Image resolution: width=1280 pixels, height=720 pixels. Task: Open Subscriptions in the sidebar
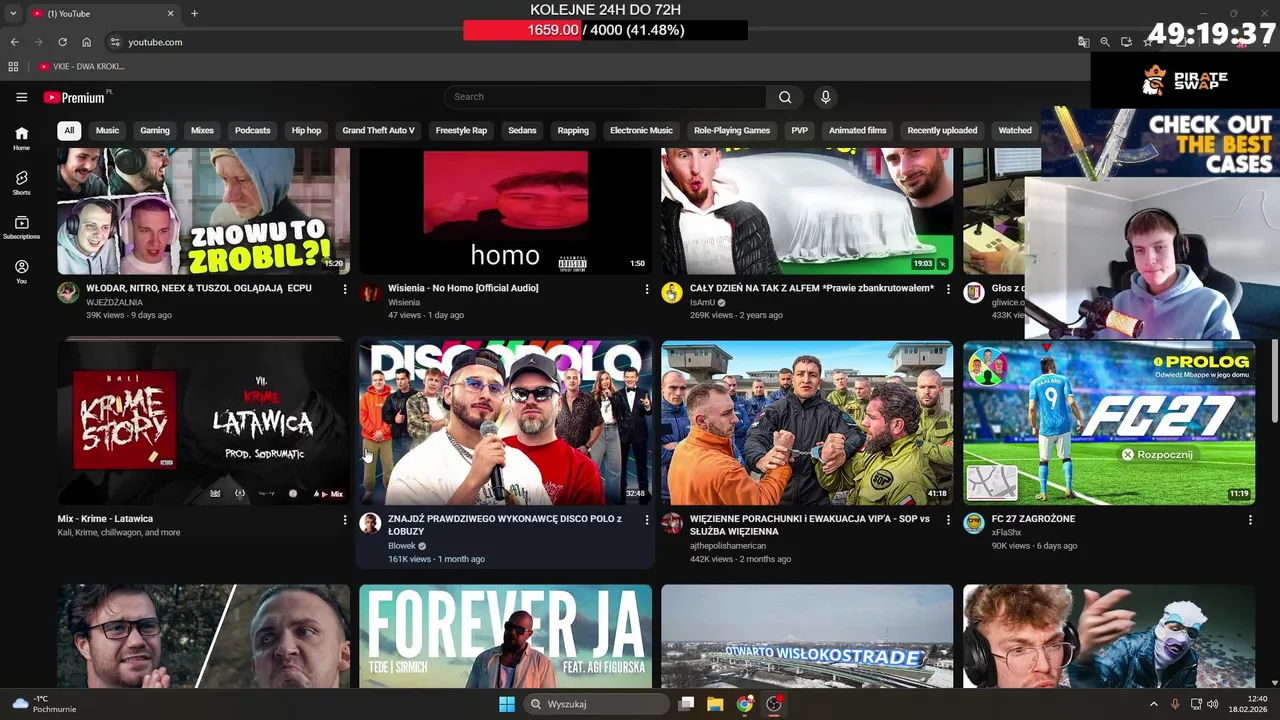pyautogui.click(x=21, y=227)
